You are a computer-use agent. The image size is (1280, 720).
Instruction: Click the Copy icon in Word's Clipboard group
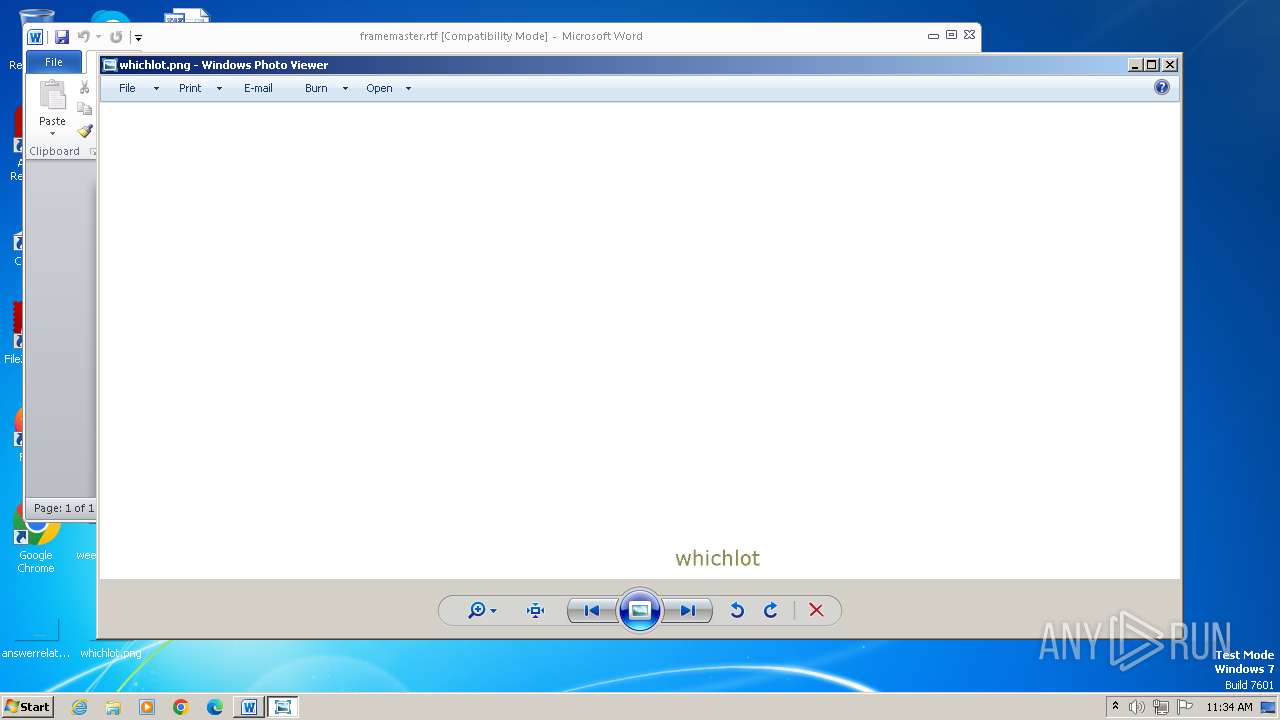(85, 109)
